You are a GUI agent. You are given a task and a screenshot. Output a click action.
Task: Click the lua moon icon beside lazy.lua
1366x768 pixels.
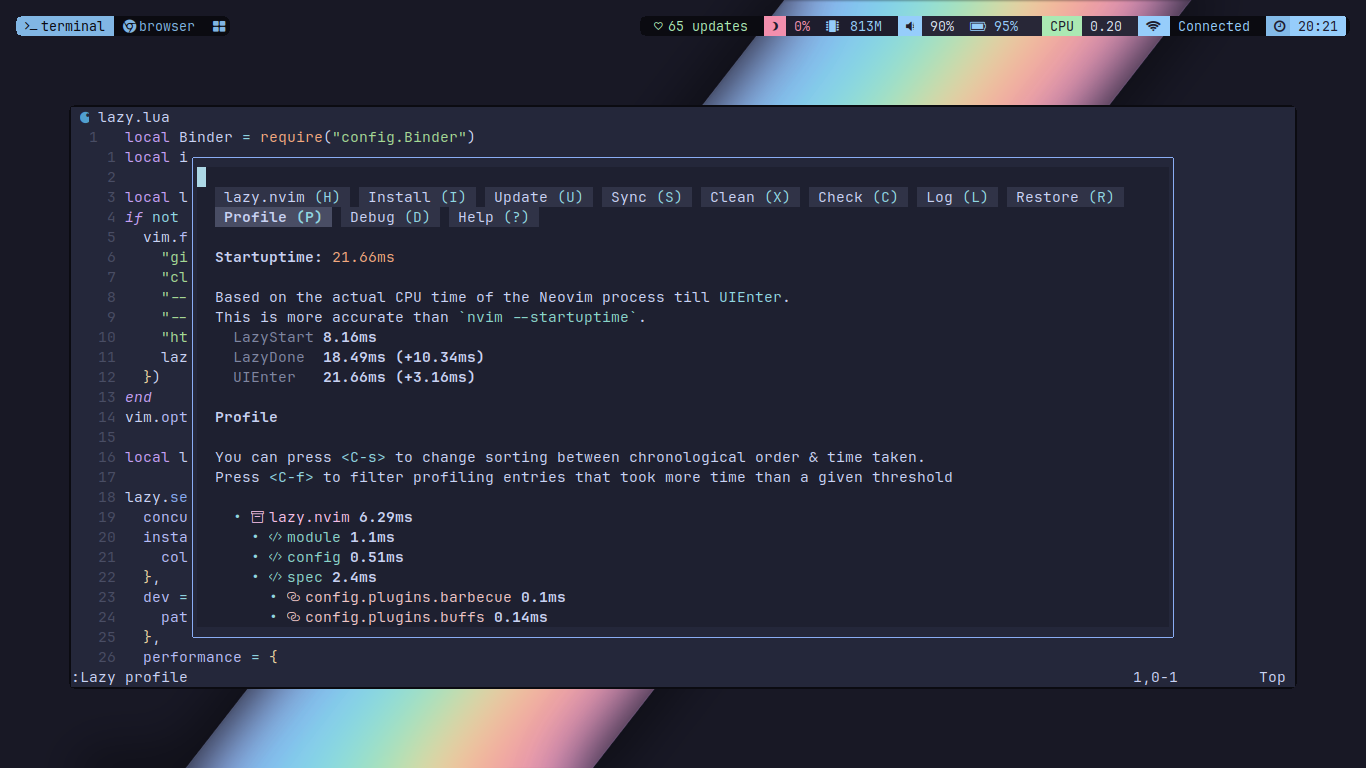point(85,117)
